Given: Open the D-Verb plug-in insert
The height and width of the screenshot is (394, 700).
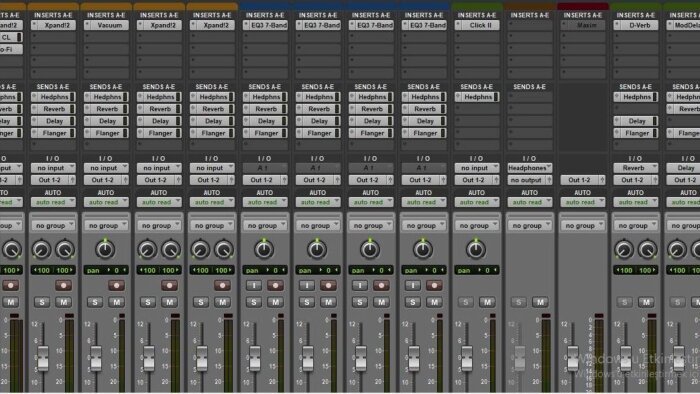Looking at the screenshot, I should tap(639, 25).
